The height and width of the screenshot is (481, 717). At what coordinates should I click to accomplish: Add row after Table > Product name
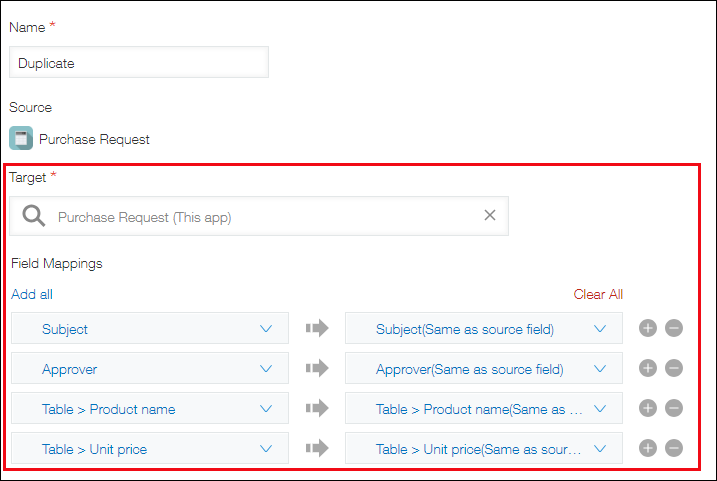pyautogui.click(x=647, y=408)
